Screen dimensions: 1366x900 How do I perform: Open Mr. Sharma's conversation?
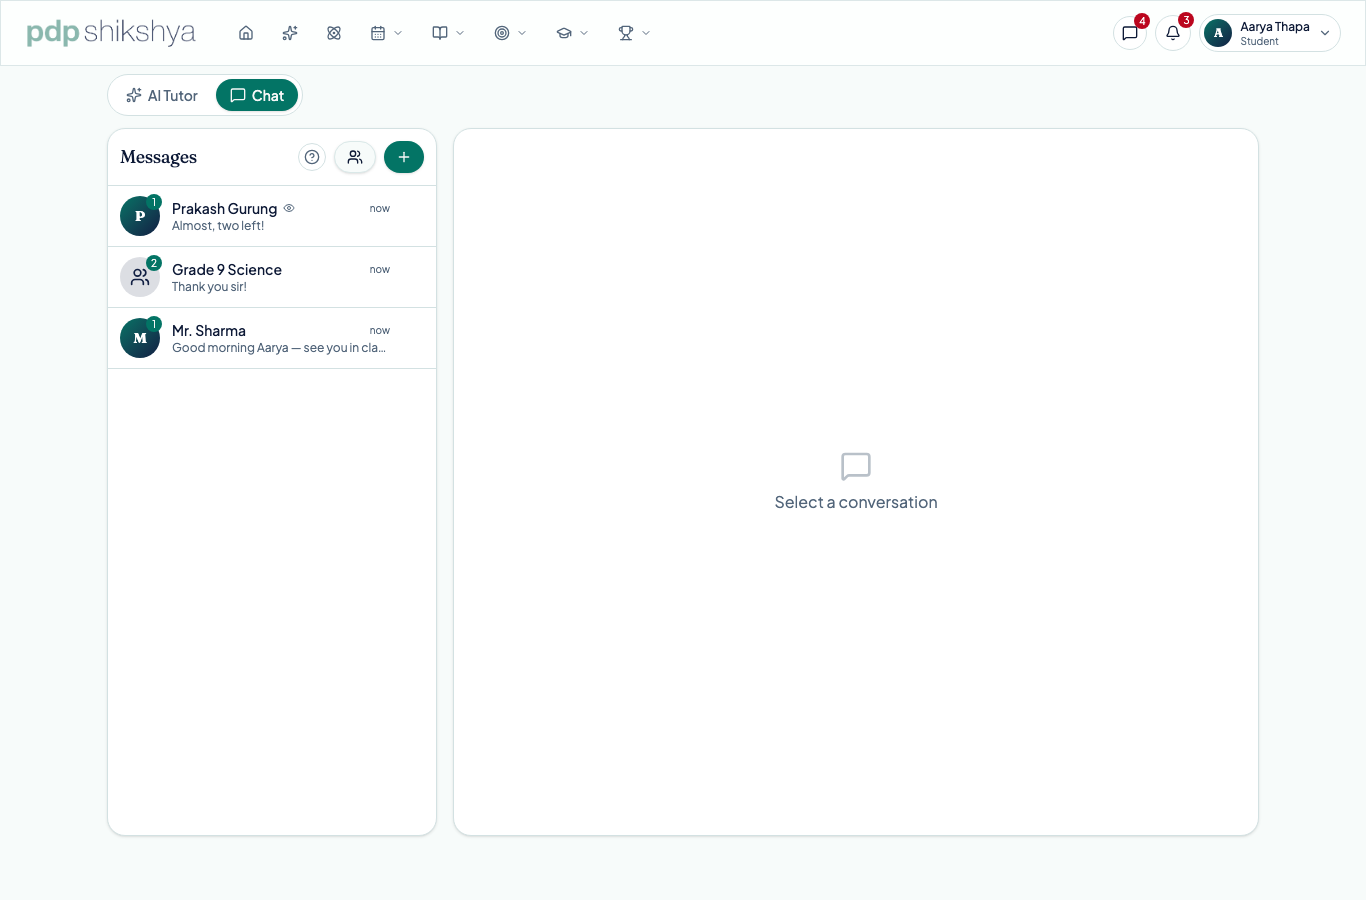[x=272, y=338]
